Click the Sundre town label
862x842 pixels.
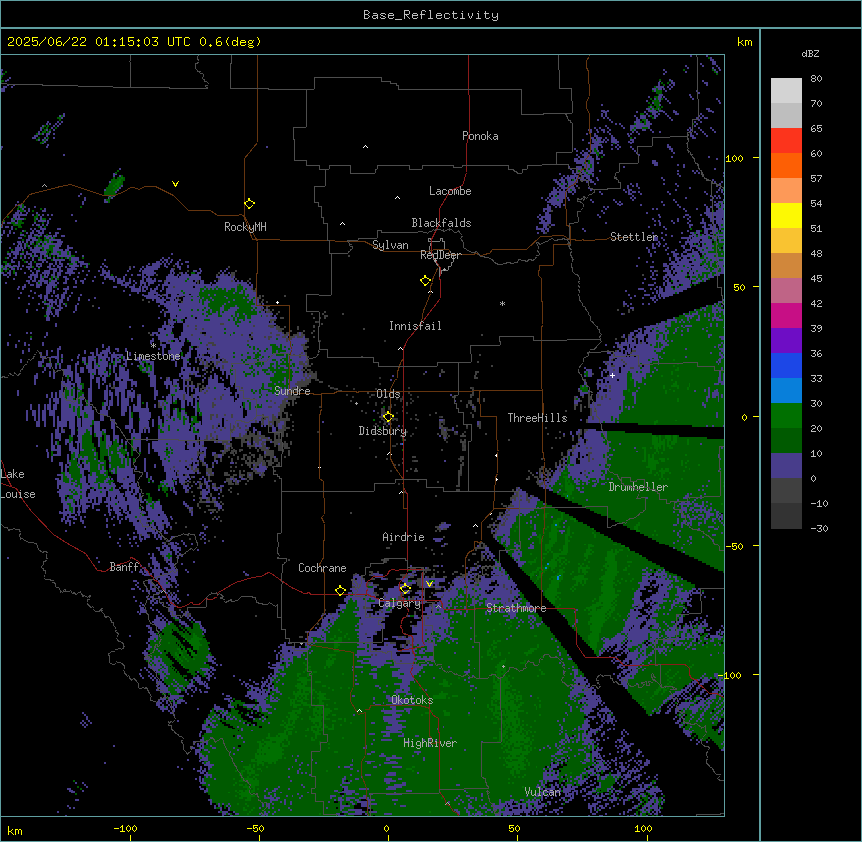tap(292, 391)
